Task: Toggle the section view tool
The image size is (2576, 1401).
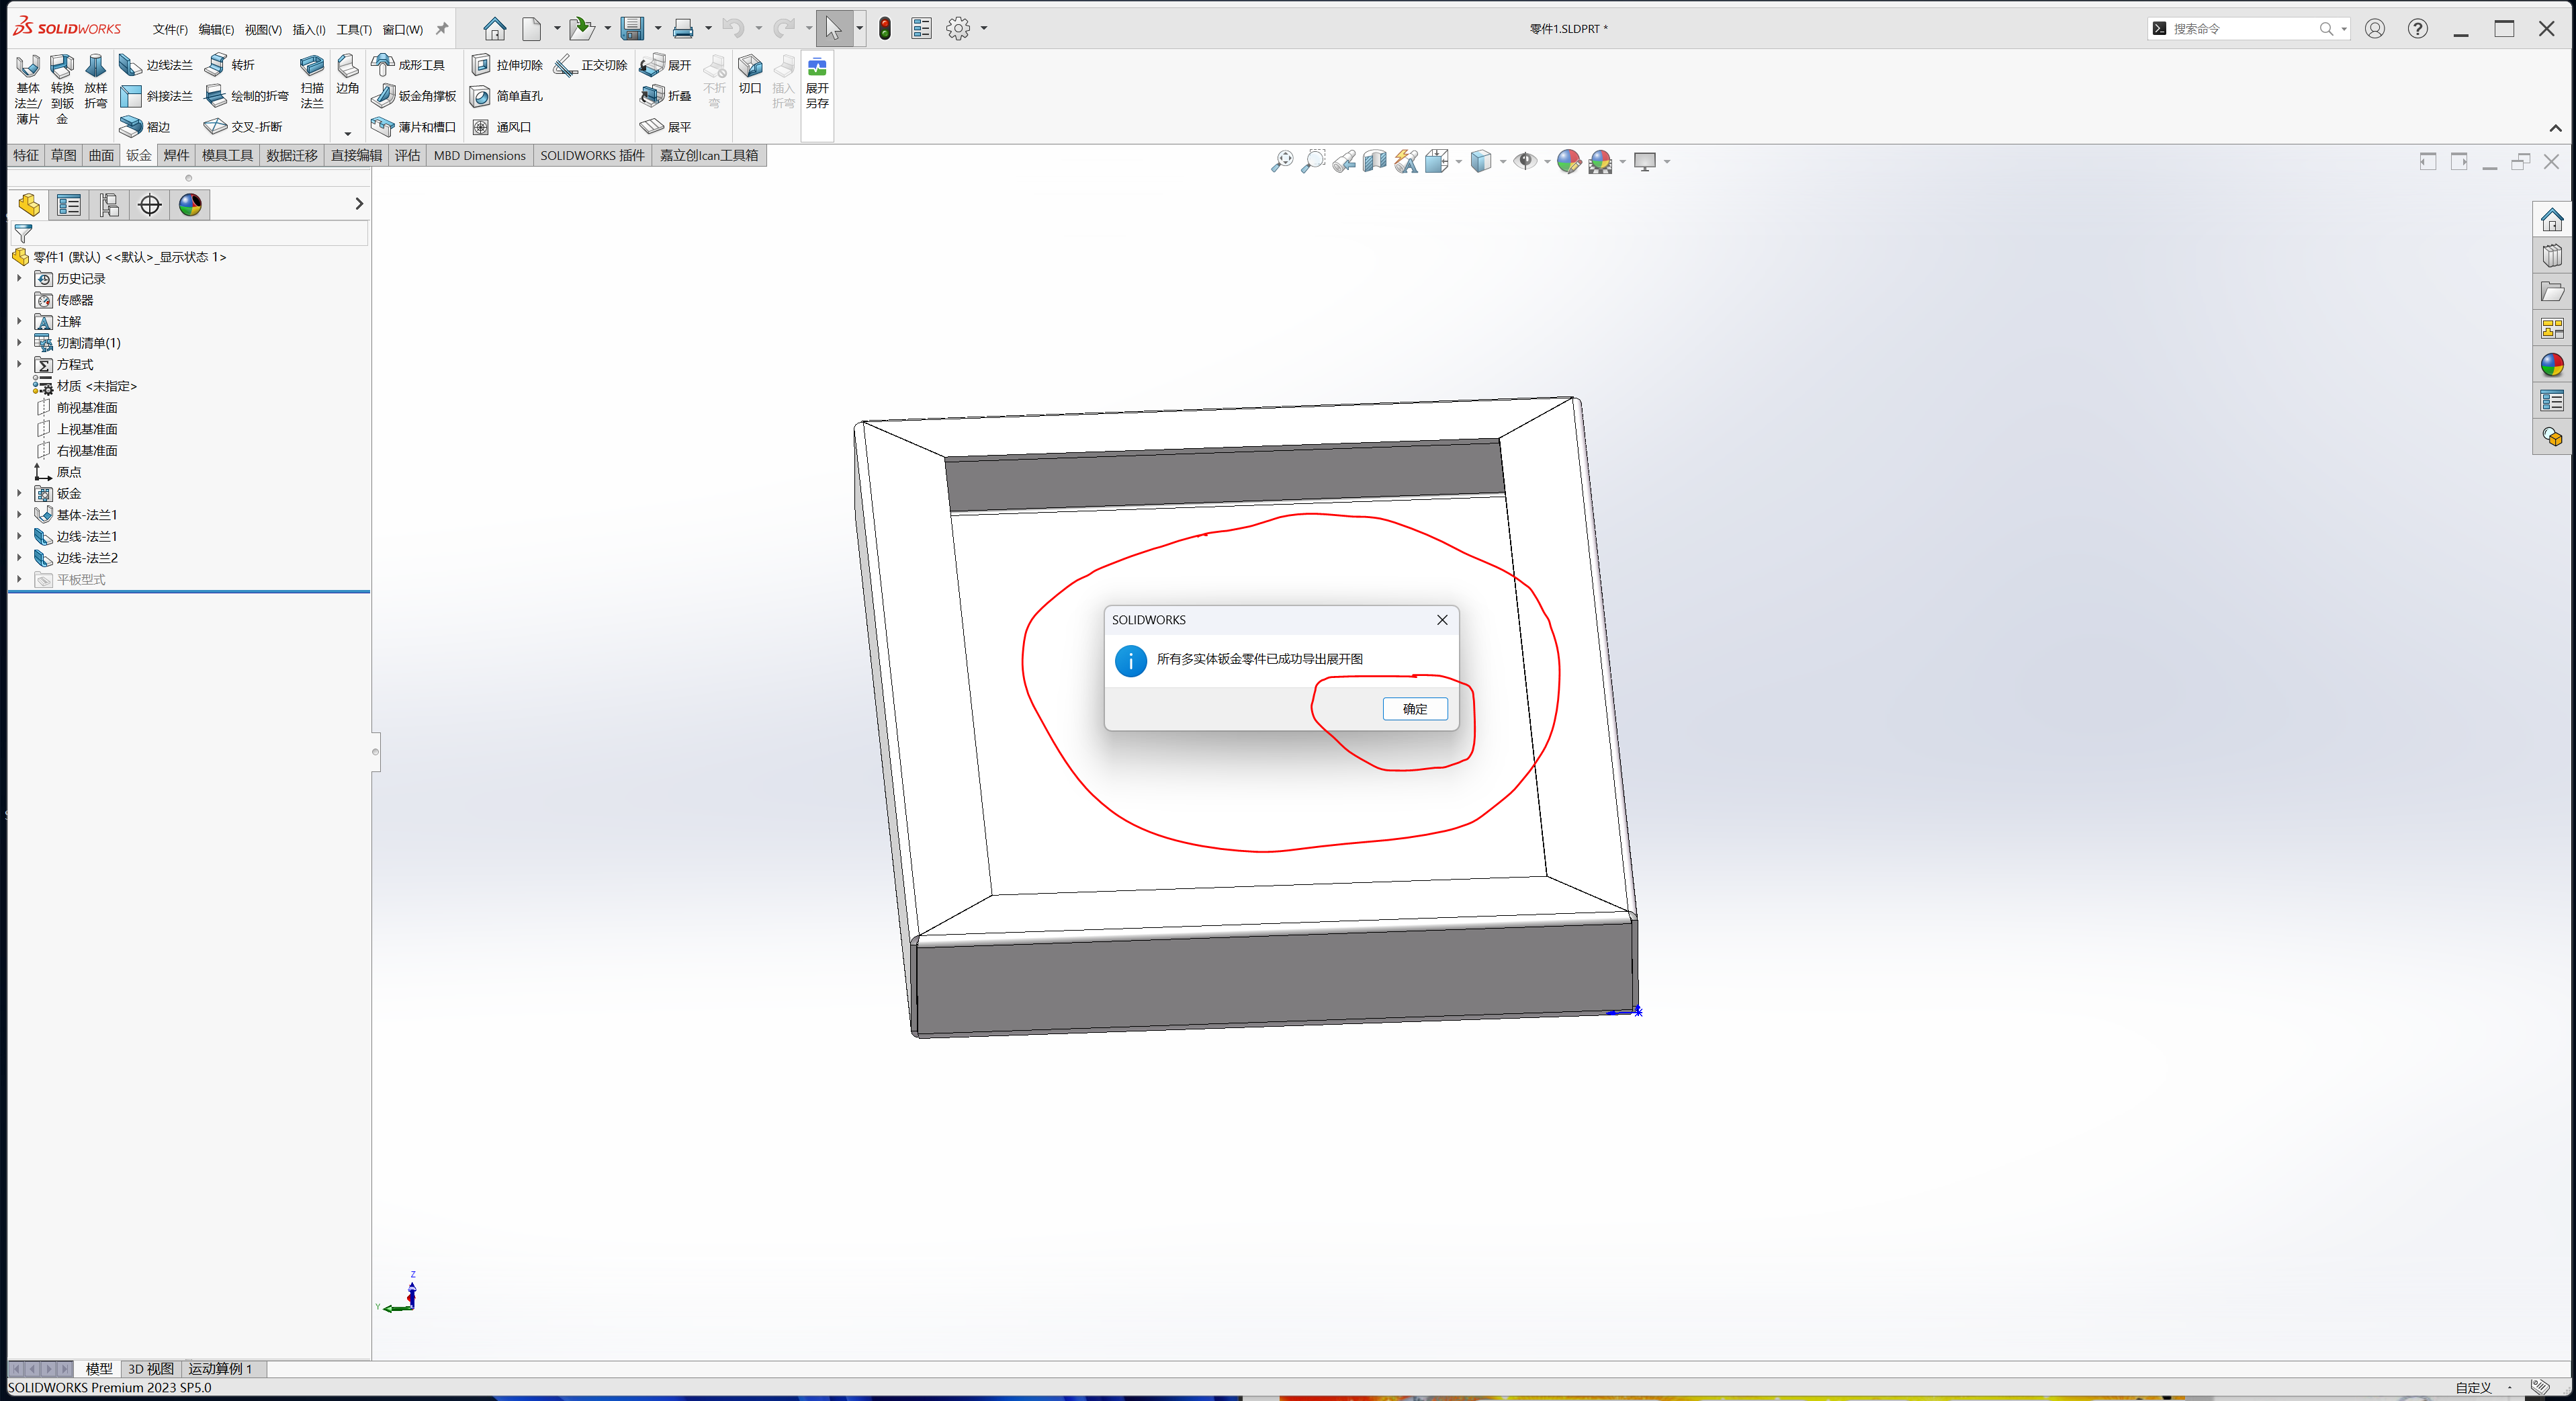Action: pos(1375,161)
